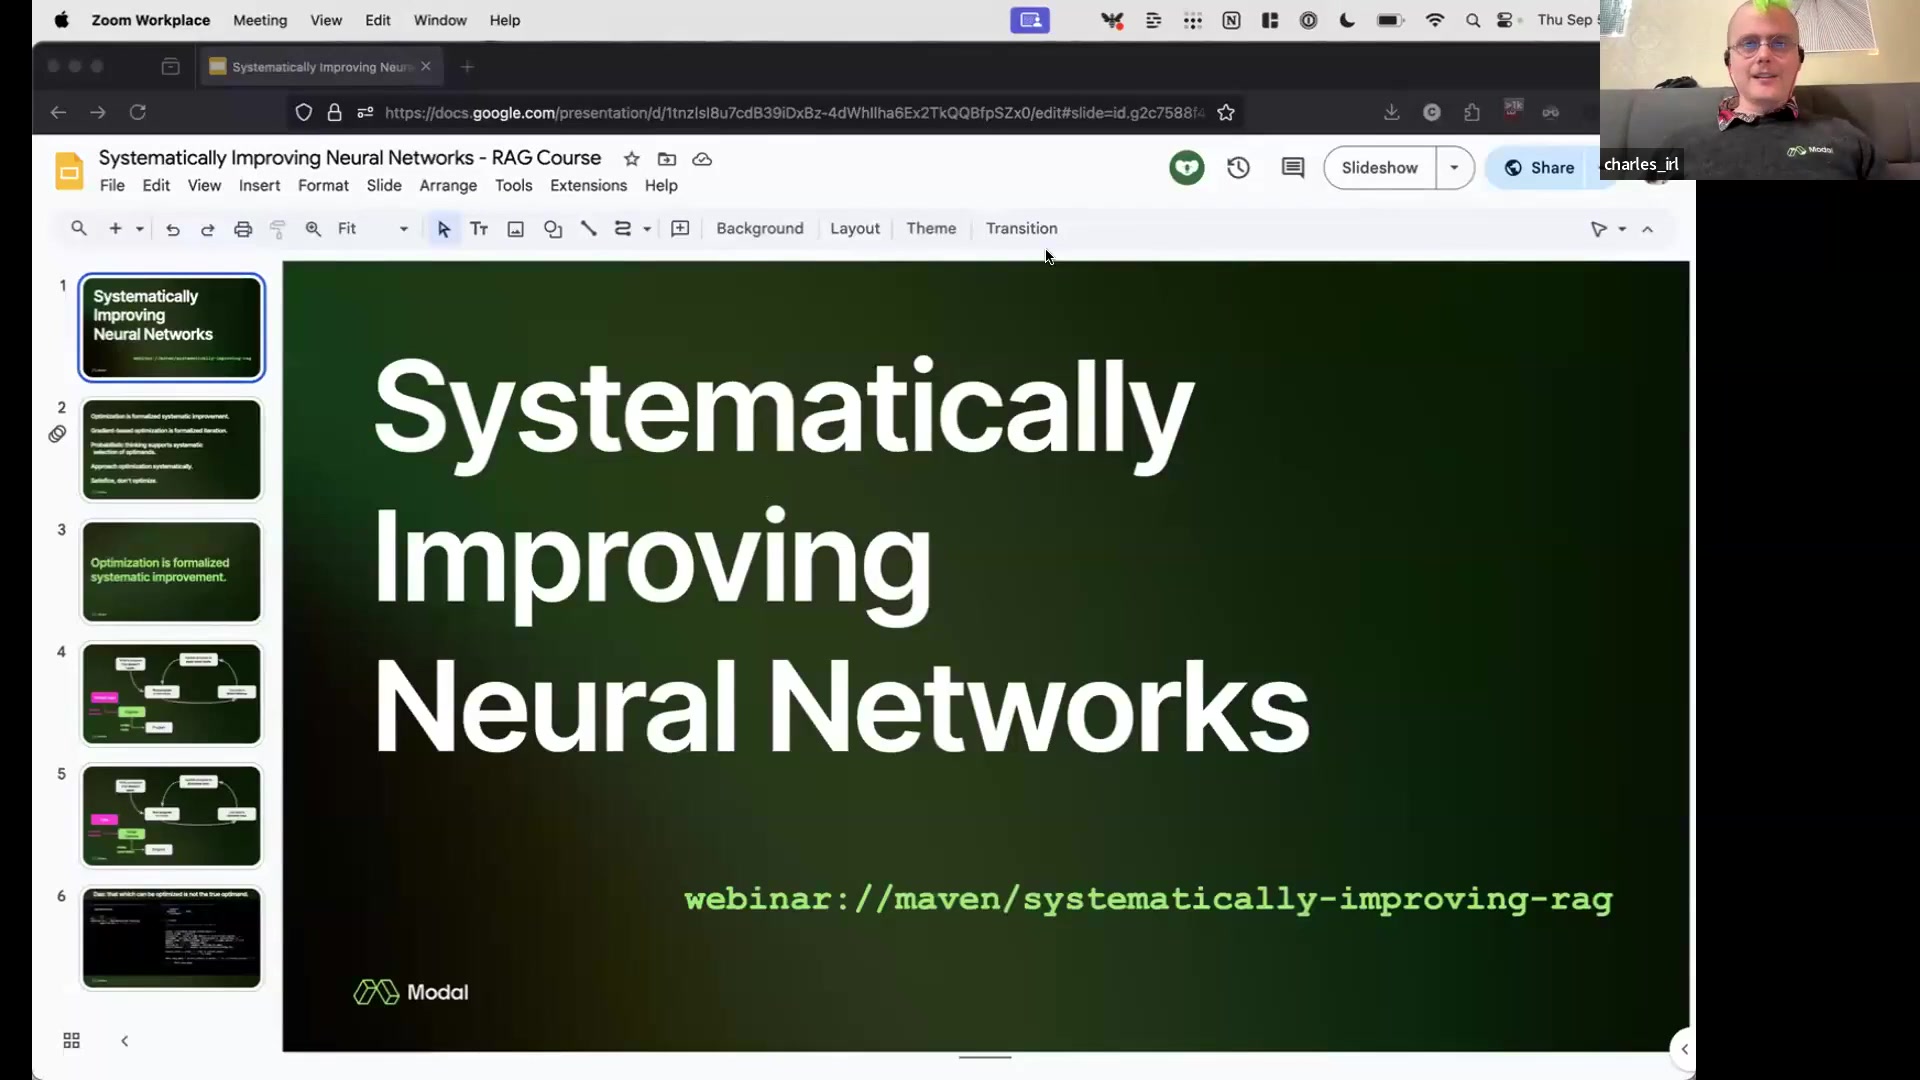Open the Extensions menu
Viewport: 1920px width, 1080px height.
point(588,186)
